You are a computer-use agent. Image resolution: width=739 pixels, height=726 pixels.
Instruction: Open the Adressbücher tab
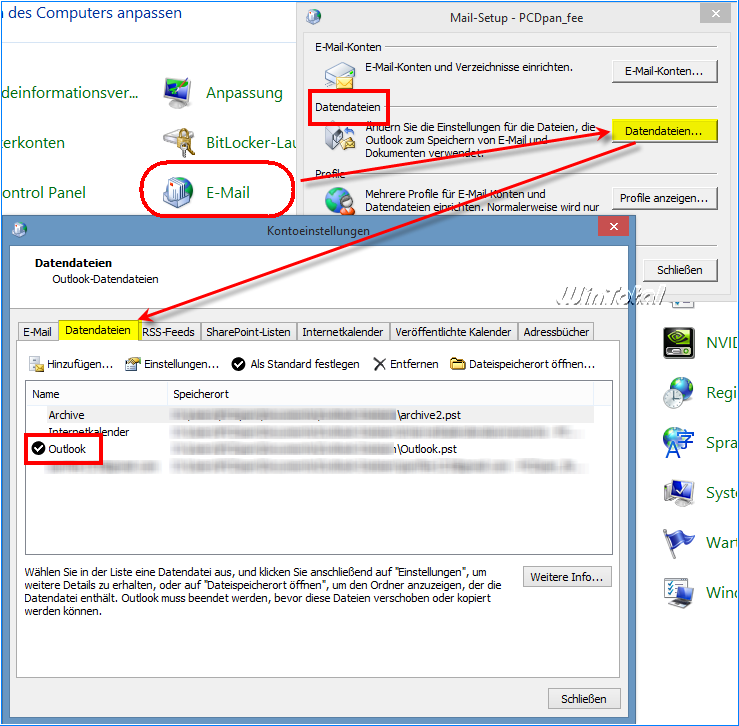(556, 332)
